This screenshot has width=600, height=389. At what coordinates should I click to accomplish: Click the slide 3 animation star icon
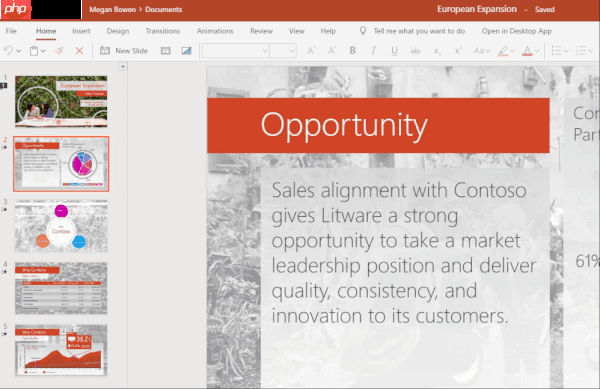pyautogui.click(x=4, y=210)
